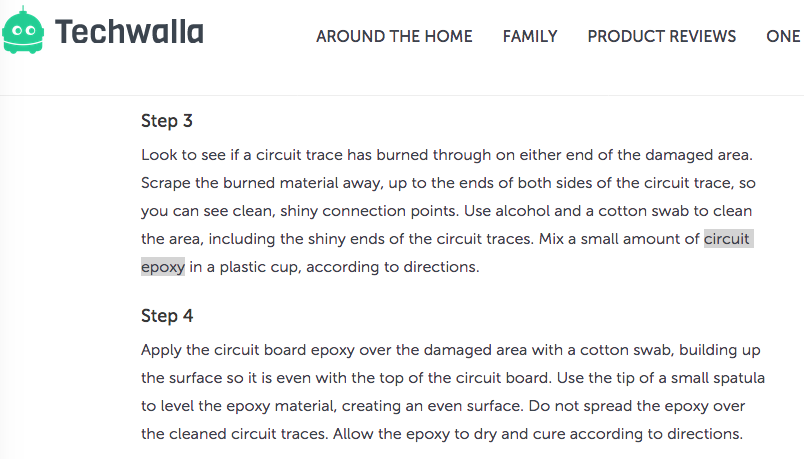
Task: Open the Around The Home menu
Action: click(394, 36)
